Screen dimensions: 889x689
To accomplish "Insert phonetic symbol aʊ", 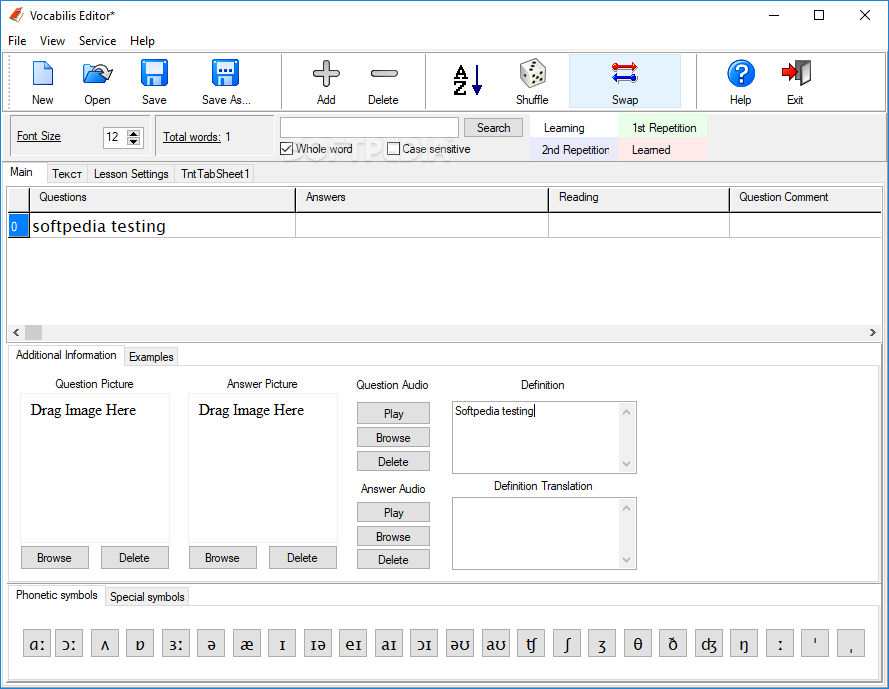I will point(496,644).
